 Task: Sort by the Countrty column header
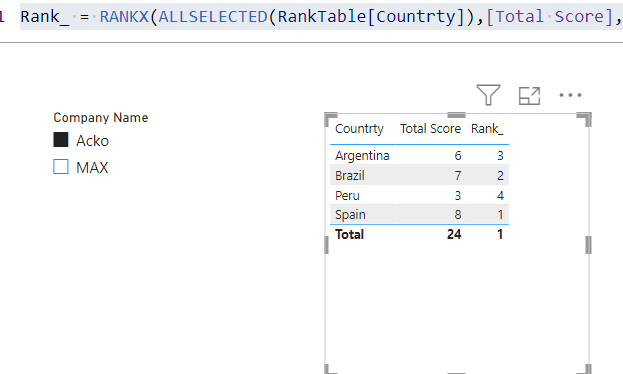point(359,129)
